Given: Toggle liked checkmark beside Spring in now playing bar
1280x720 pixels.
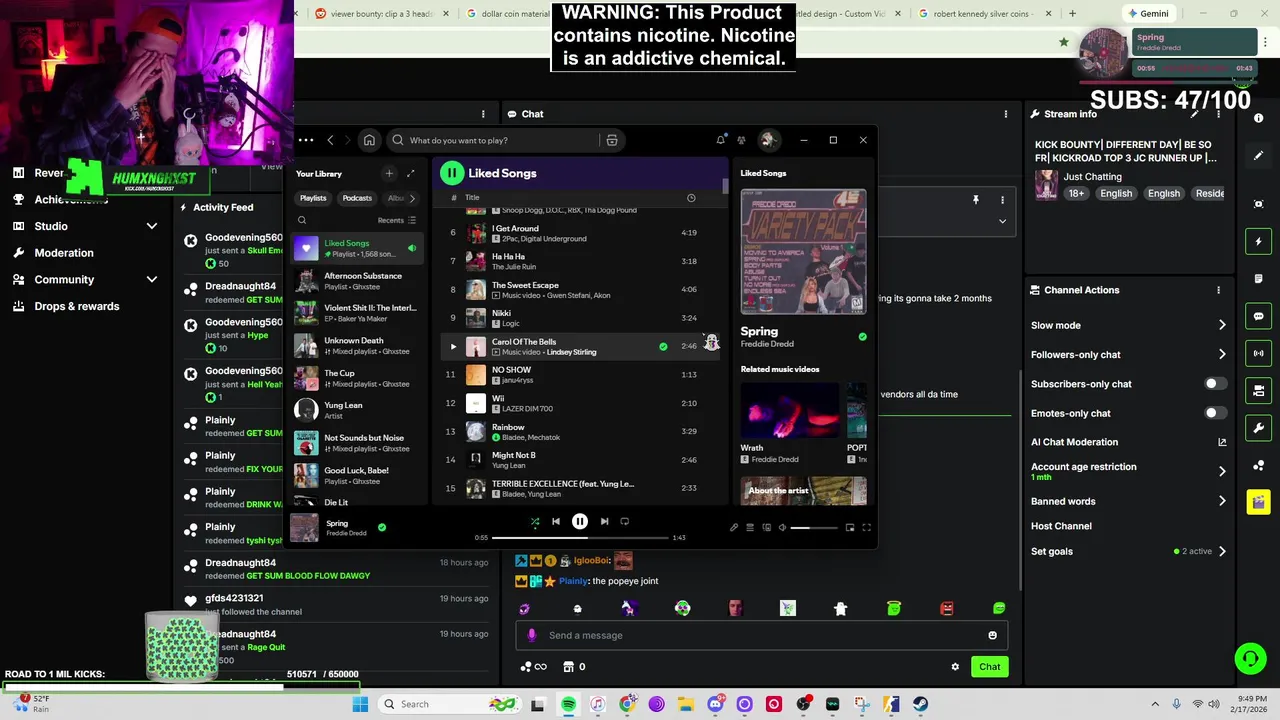Looking at the screenshot, I should pos(382,527).
